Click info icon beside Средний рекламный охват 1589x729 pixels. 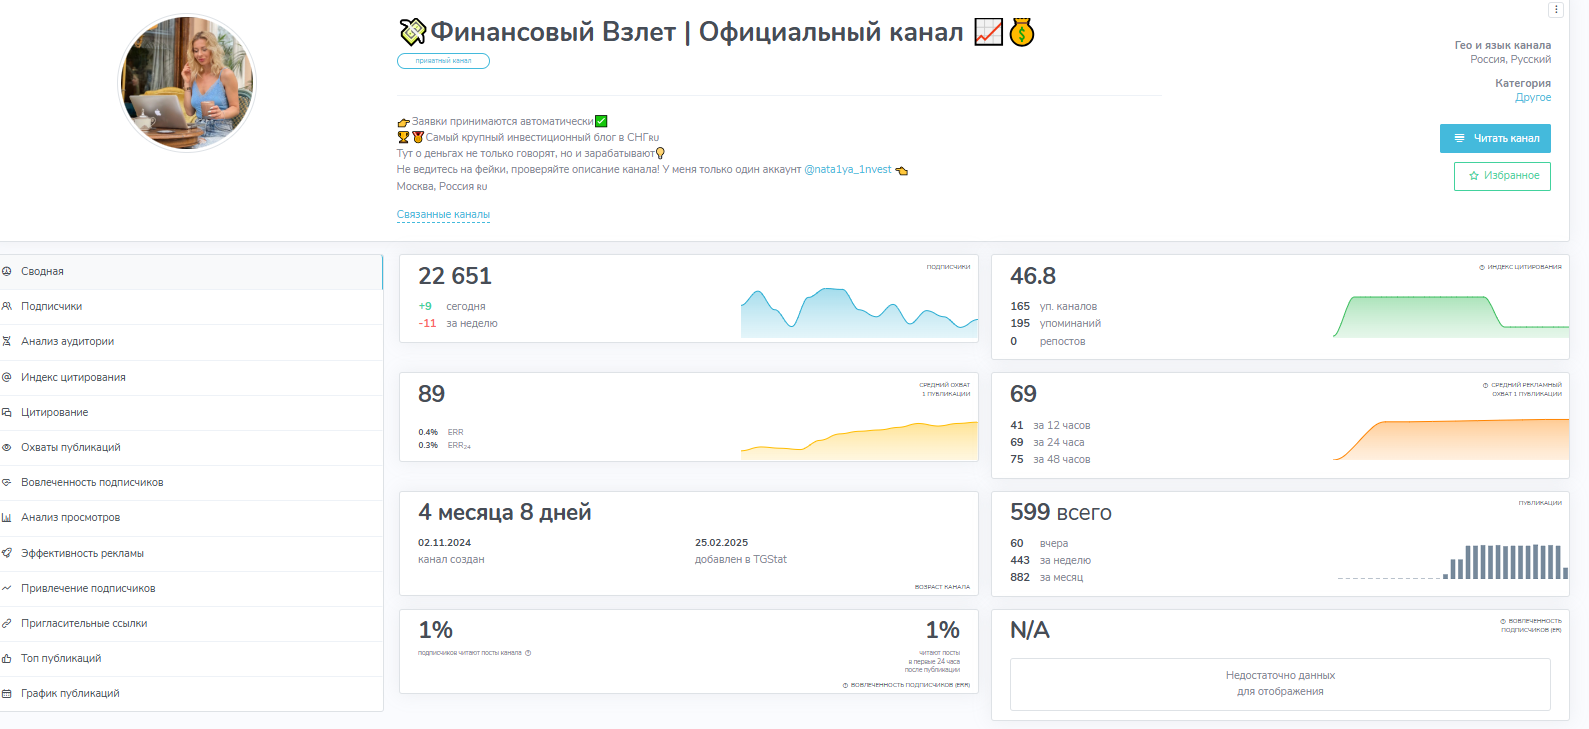(1486, 385)
